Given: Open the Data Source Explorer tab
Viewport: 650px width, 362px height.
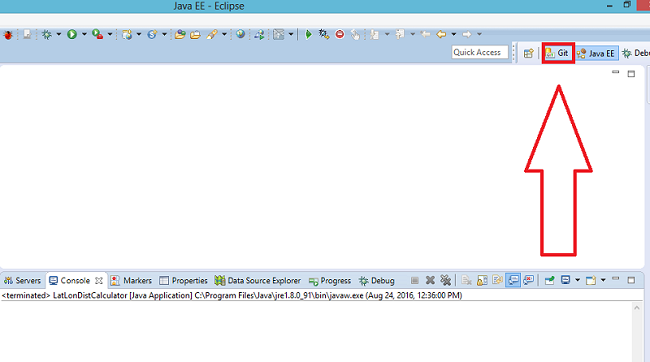Looking at the screenshot, I should tap(257, 281).
